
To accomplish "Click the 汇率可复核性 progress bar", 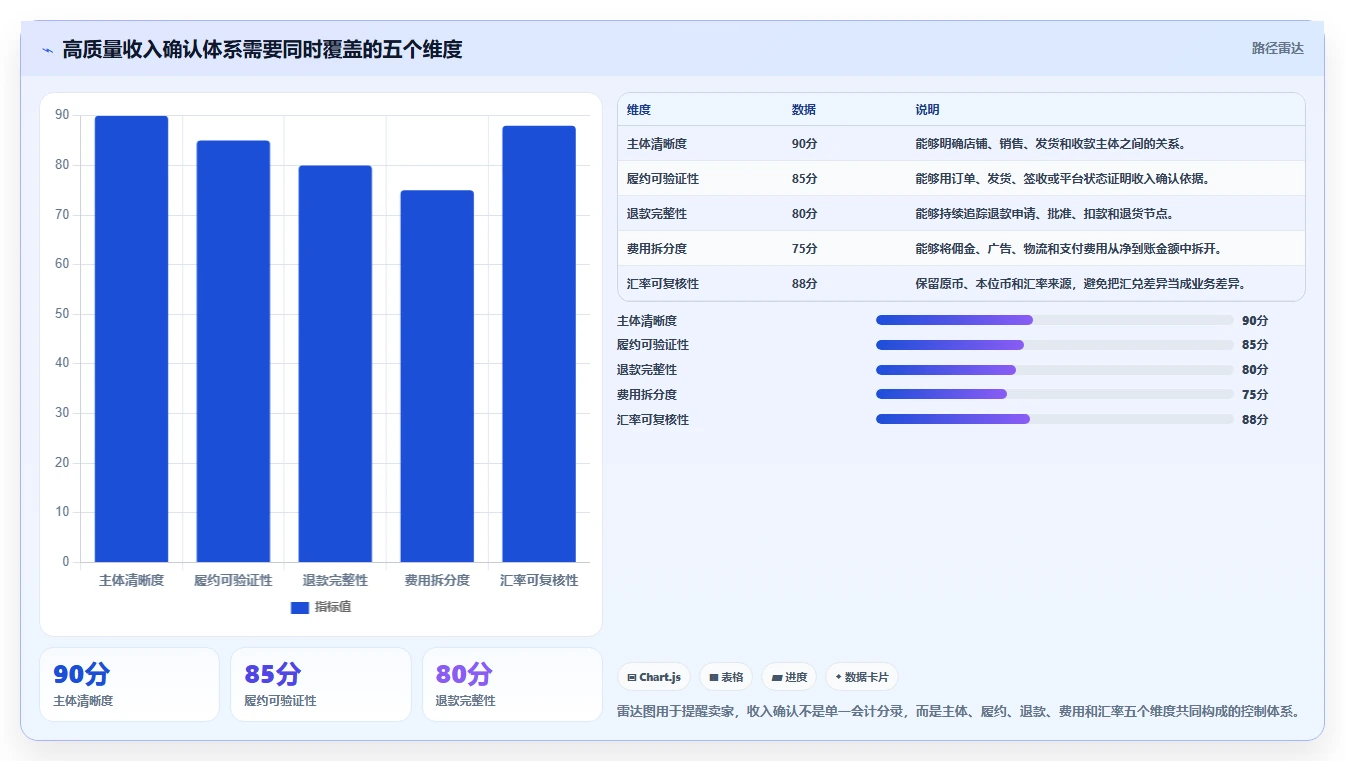I will tap(1055, 419).
